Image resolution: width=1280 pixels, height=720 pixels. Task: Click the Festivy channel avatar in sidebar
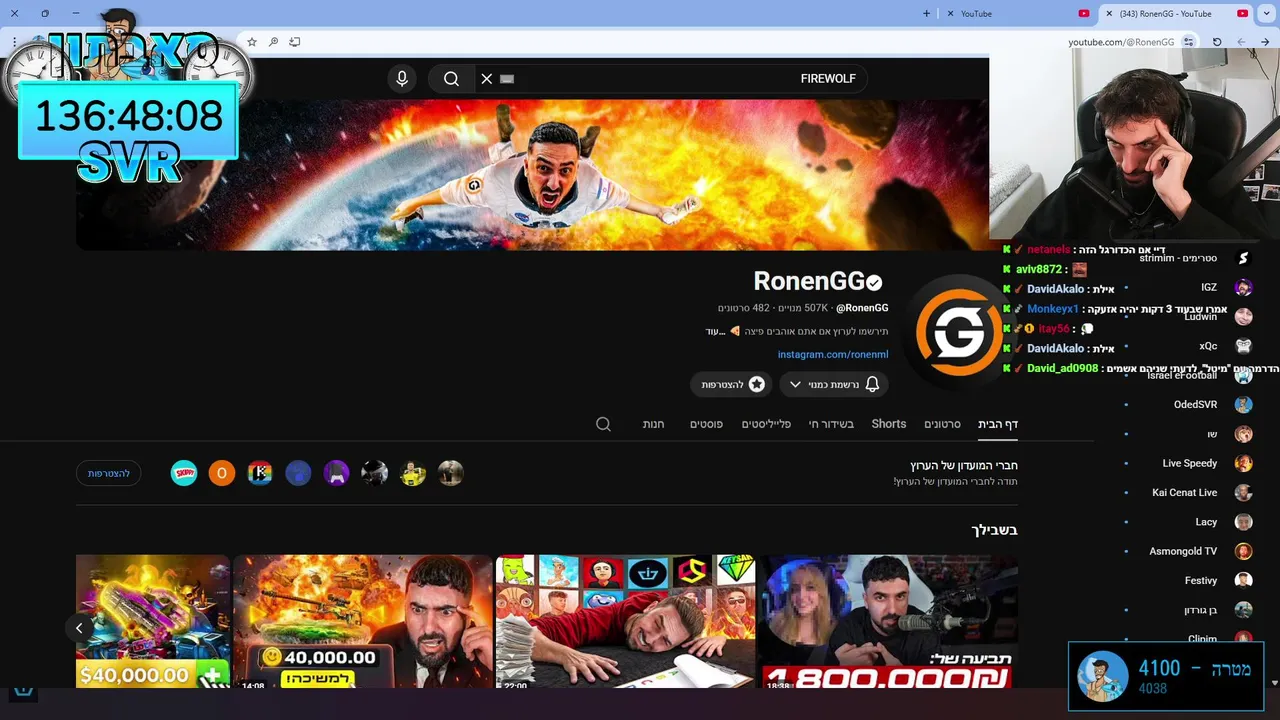click(1243, 580)
